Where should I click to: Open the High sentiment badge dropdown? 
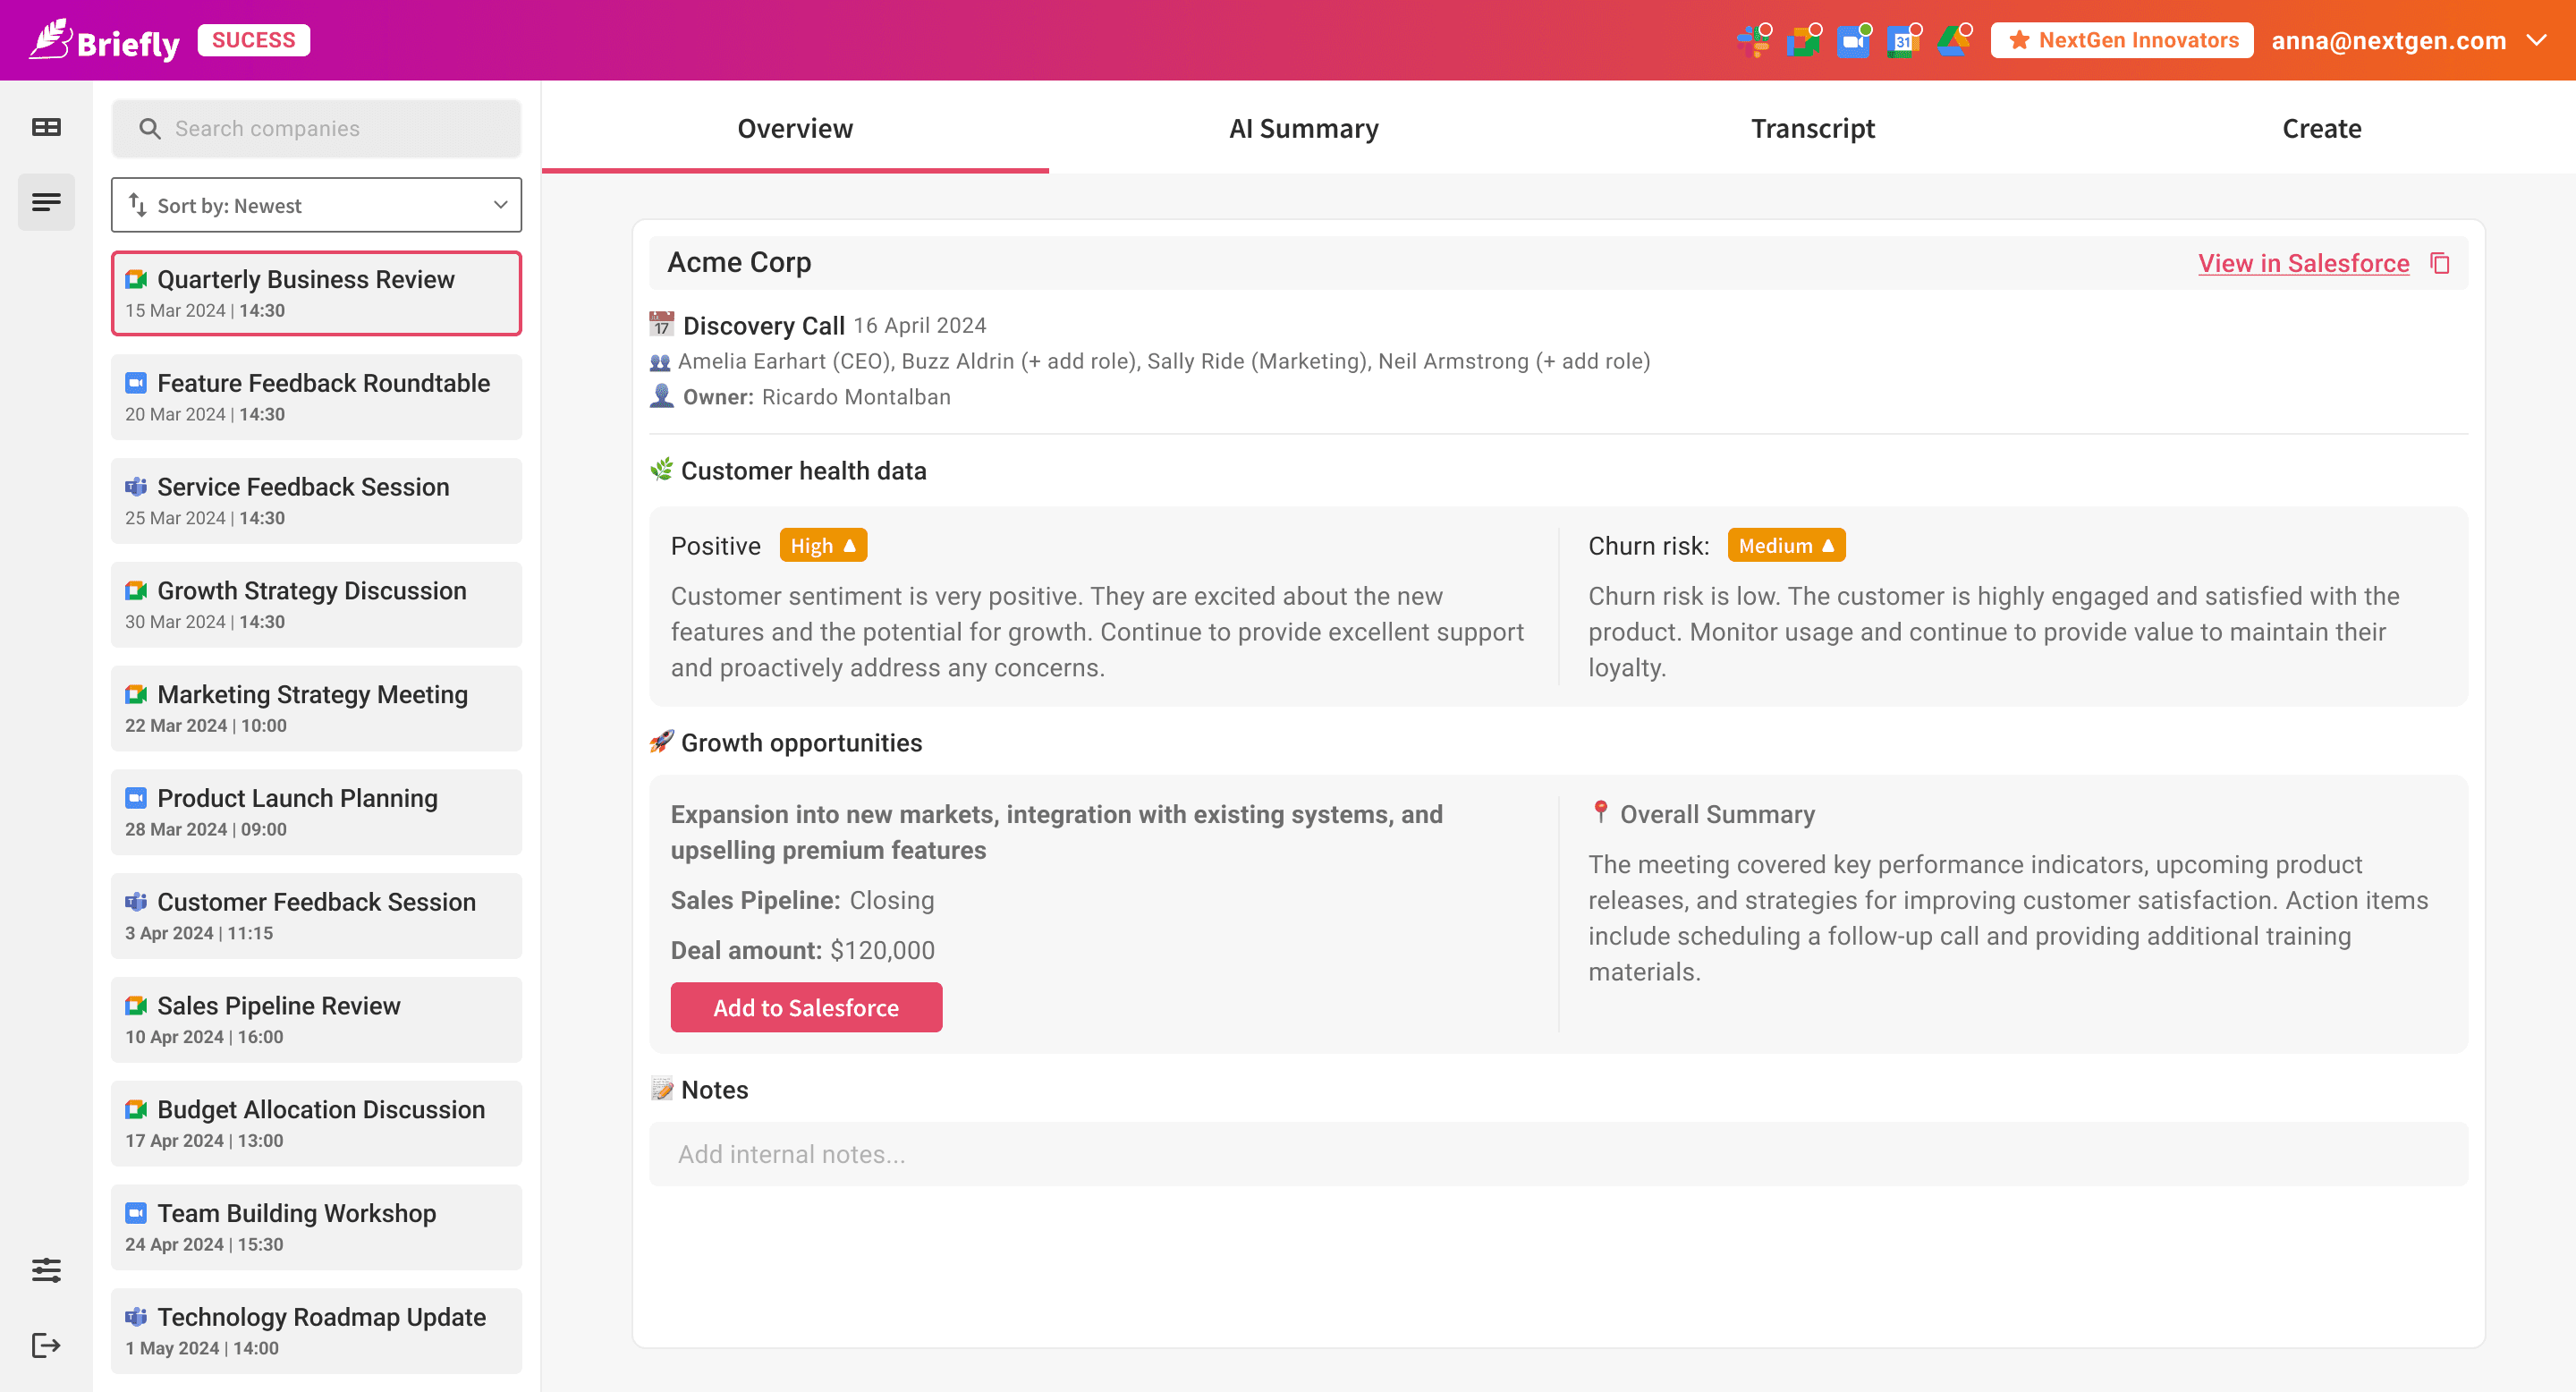(822, 546)
